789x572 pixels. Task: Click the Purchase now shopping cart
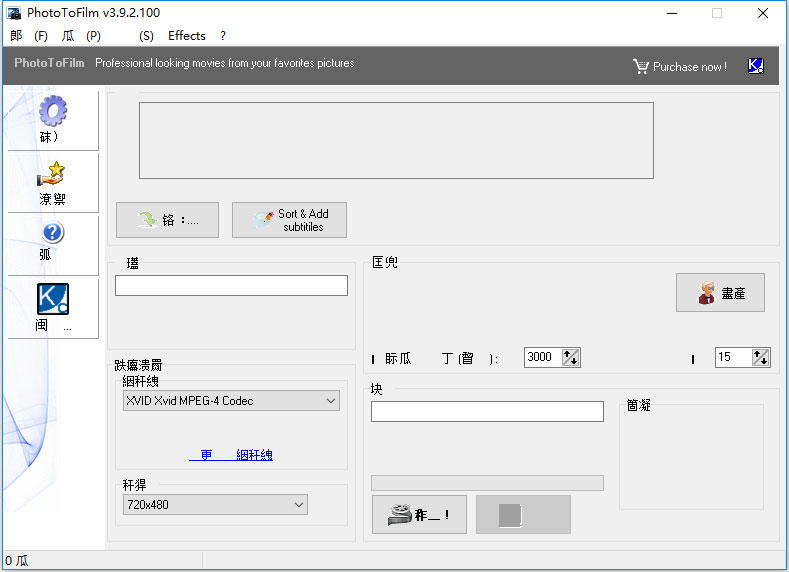[x=680, y=66]
